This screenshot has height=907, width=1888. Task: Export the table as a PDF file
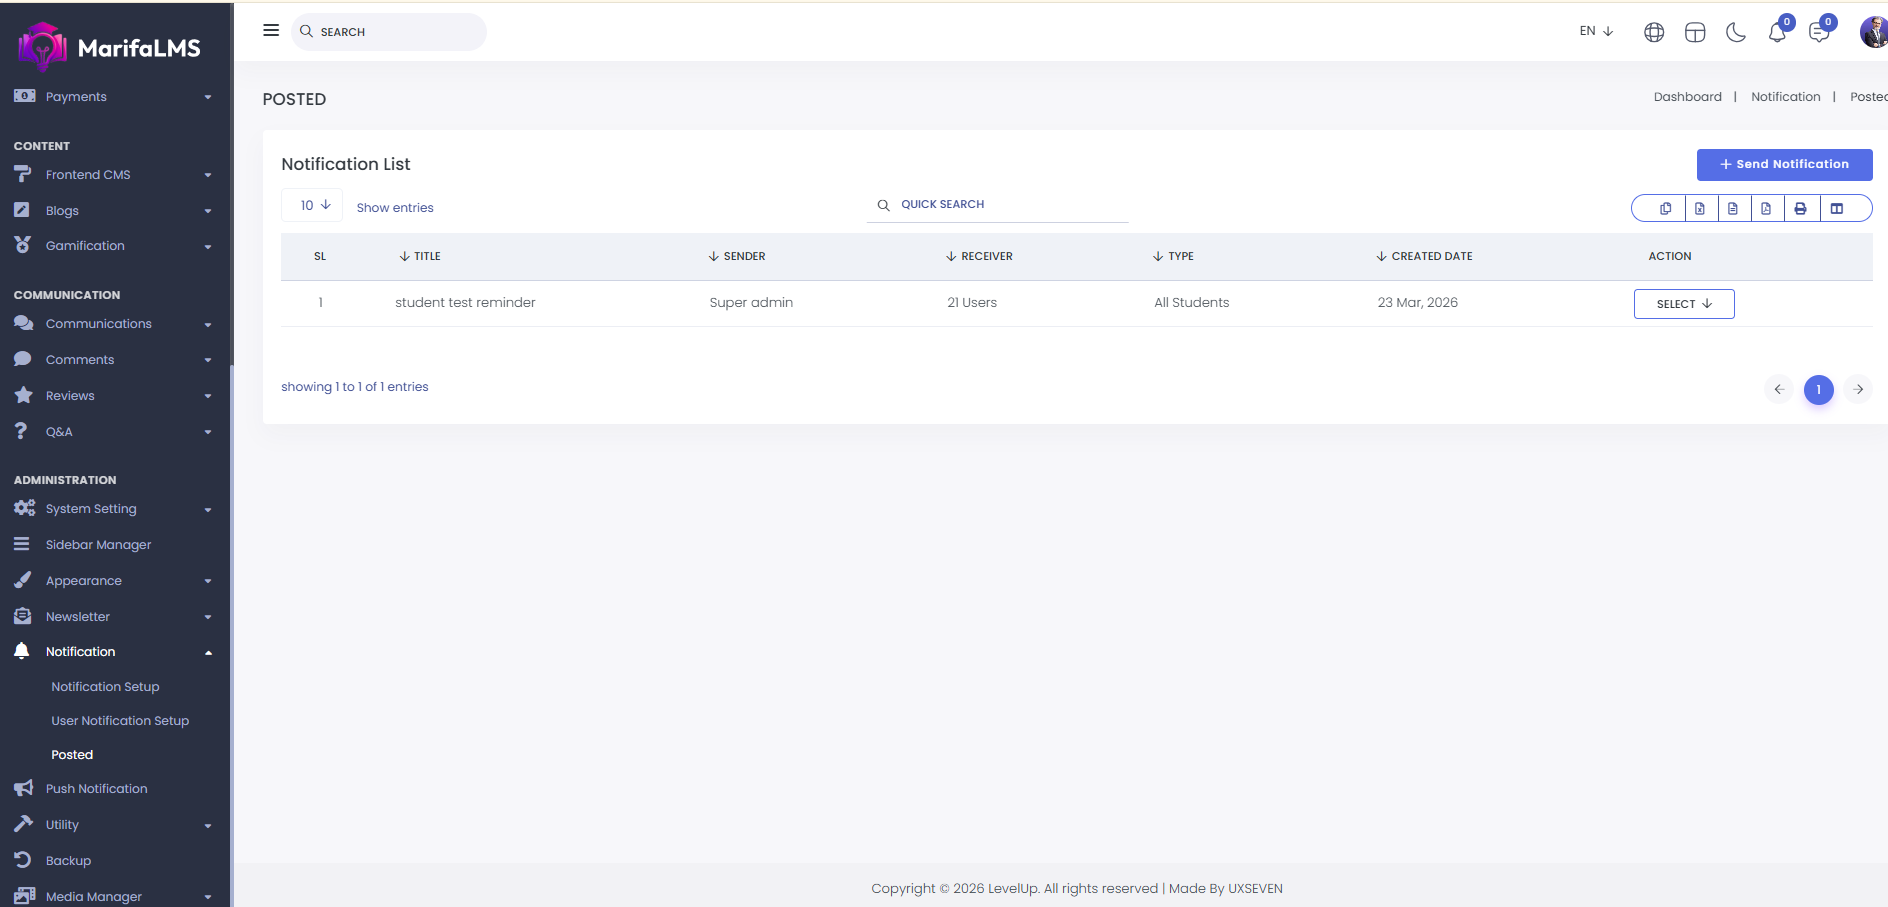pos(1766,208)
